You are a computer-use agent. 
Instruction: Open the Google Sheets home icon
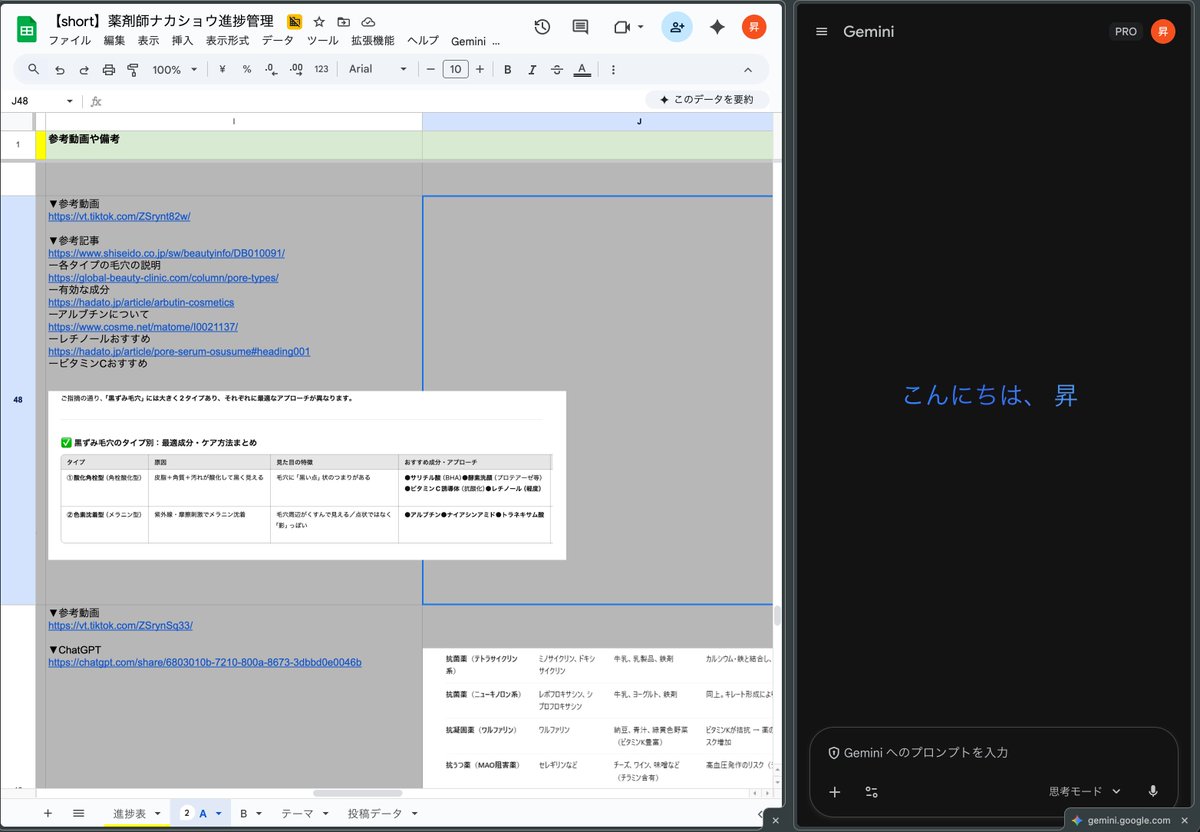(x=27, y=30)
